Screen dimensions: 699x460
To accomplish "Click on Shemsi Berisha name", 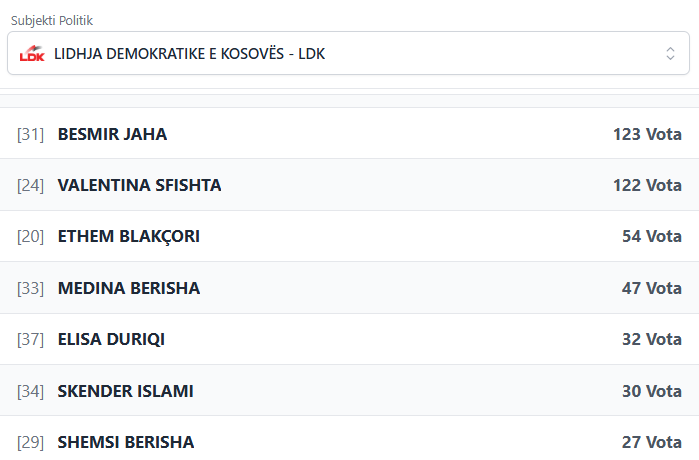I will pyautogui.click(x=126, y=442).
